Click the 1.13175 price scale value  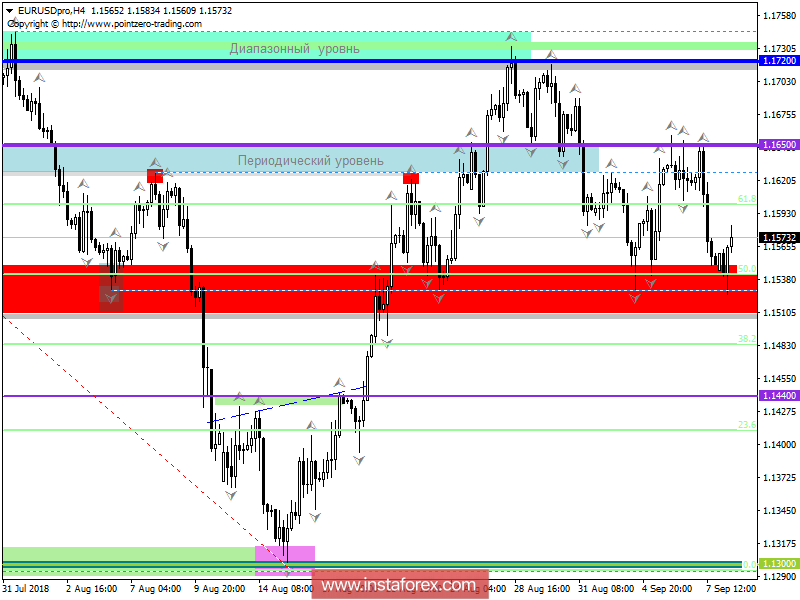[x=779, y=543]
